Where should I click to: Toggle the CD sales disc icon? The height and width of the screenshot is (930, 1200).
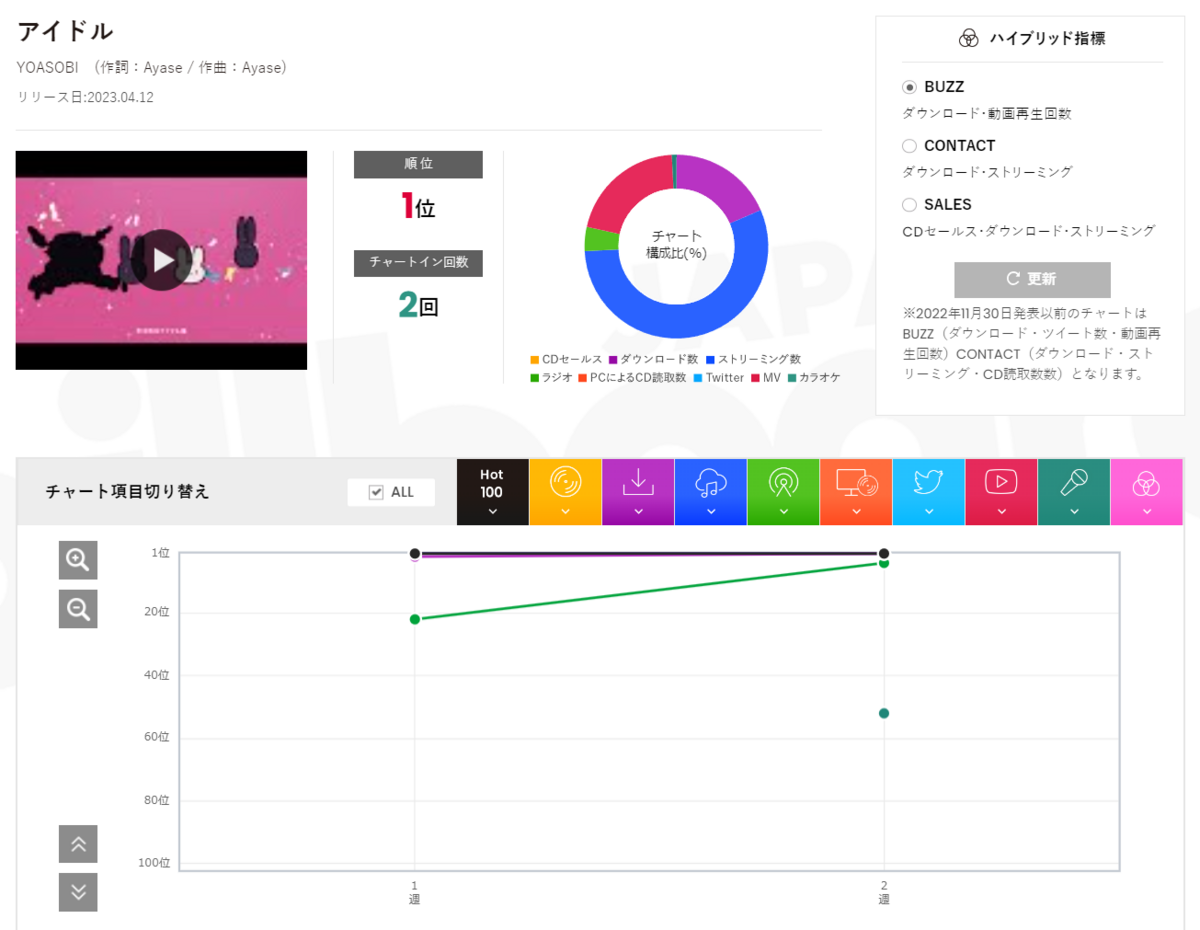coord(565,483)
